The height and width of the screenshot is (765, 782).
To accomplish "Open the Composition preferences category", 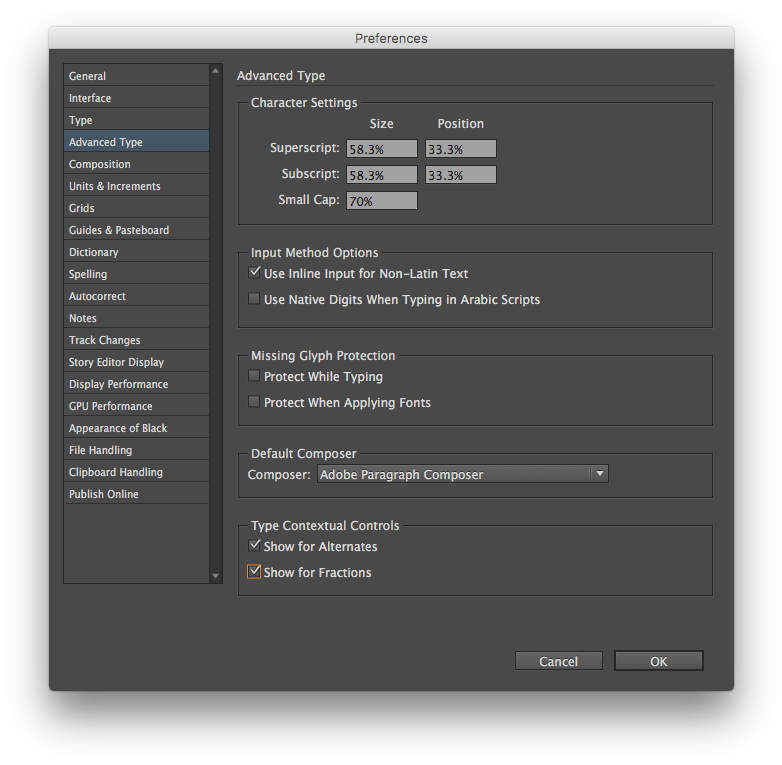I will click(x=136, y=164).
